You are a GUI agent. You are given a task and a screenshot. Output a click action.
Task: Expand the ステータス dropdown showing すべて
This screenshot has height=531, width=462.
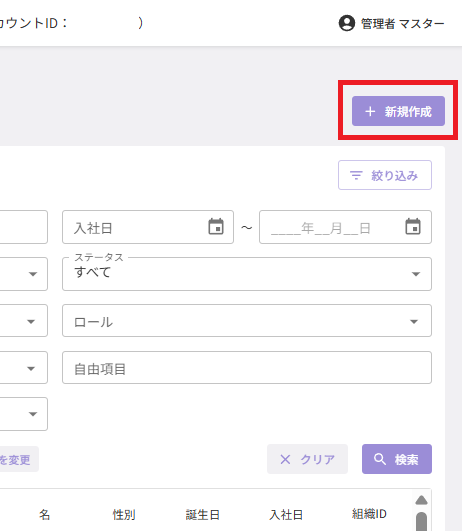[x=247, y=274]
